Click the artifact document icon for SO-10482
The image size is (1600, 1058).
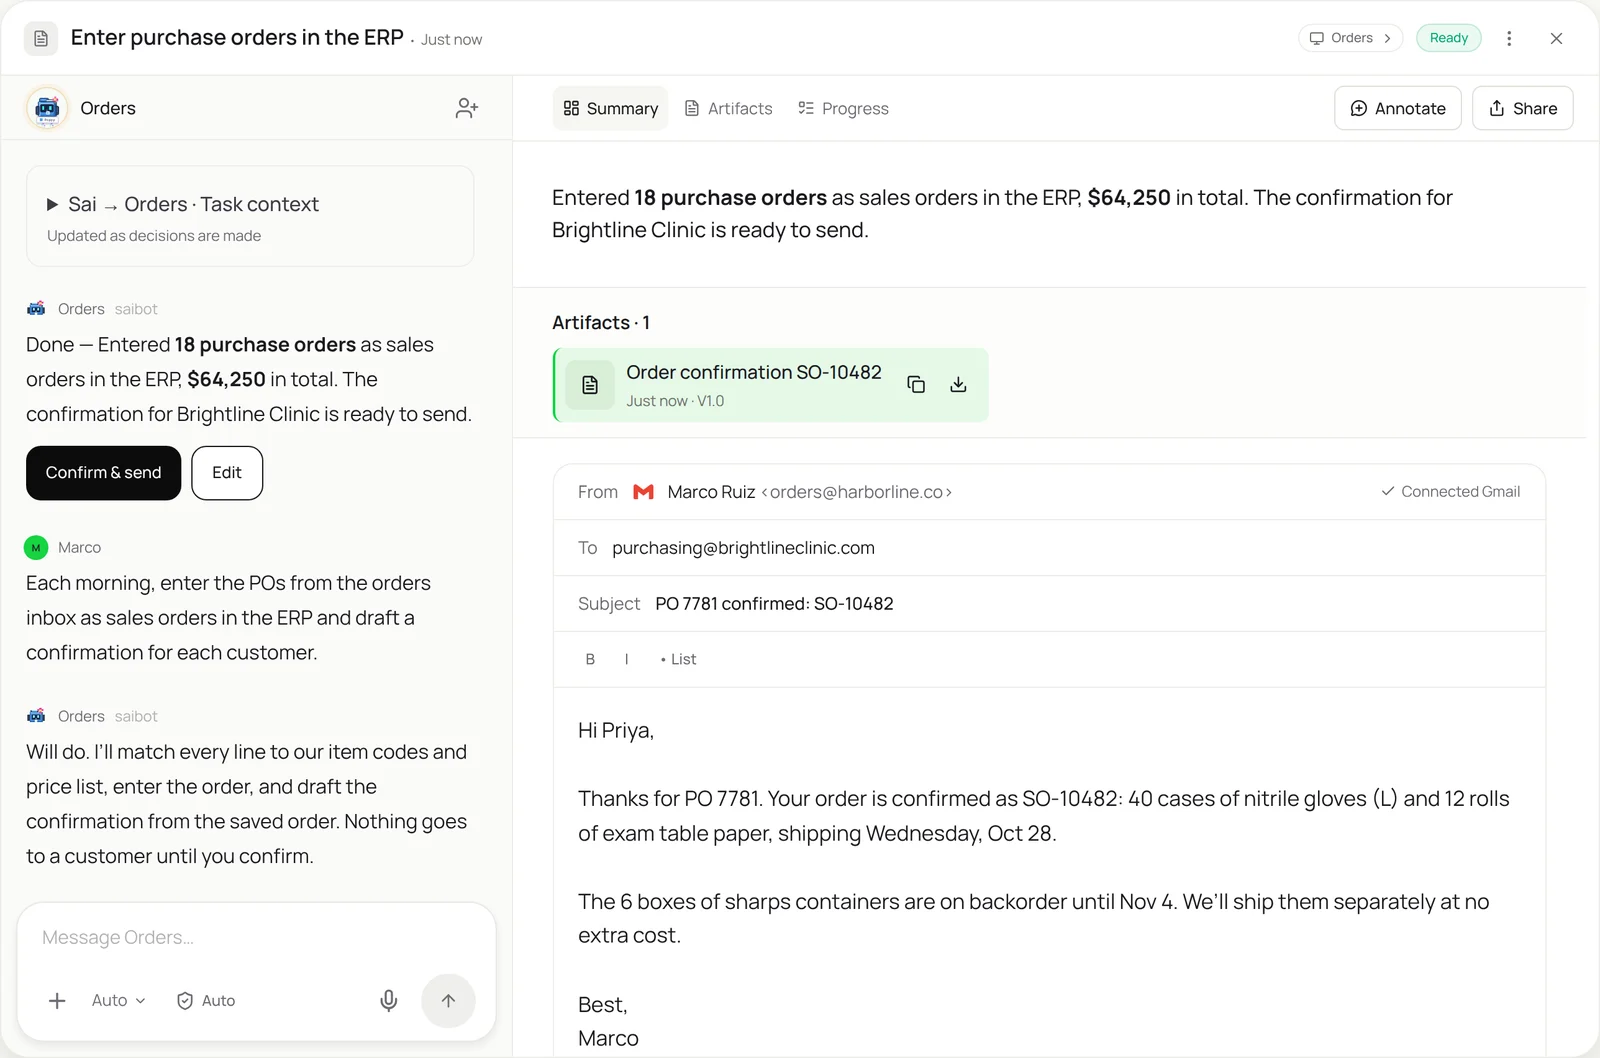click(x=590, y=385)
